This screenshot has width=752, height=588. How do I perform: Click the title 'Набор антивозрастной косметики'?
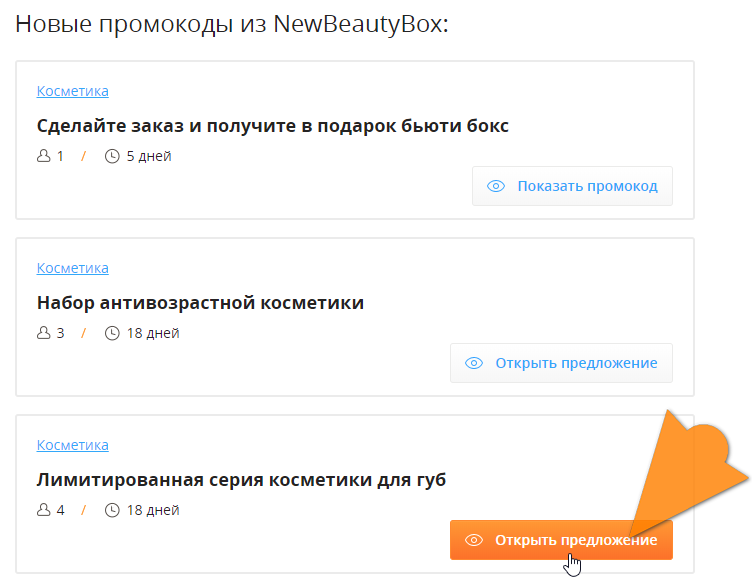(200, 303)
